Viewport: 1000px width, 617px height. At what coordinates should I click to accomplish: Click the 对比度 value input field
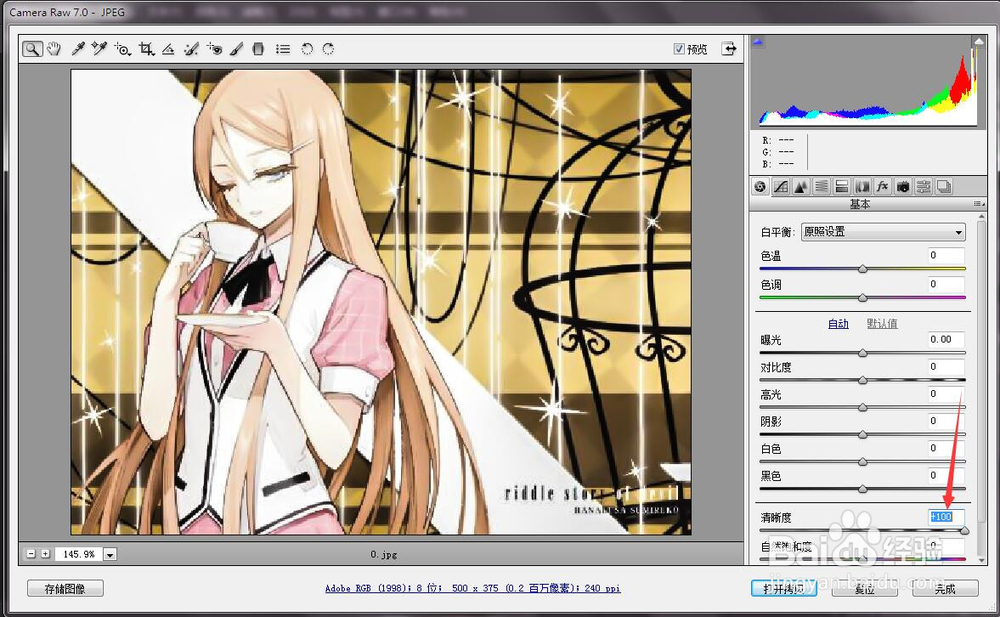[946, 367]
